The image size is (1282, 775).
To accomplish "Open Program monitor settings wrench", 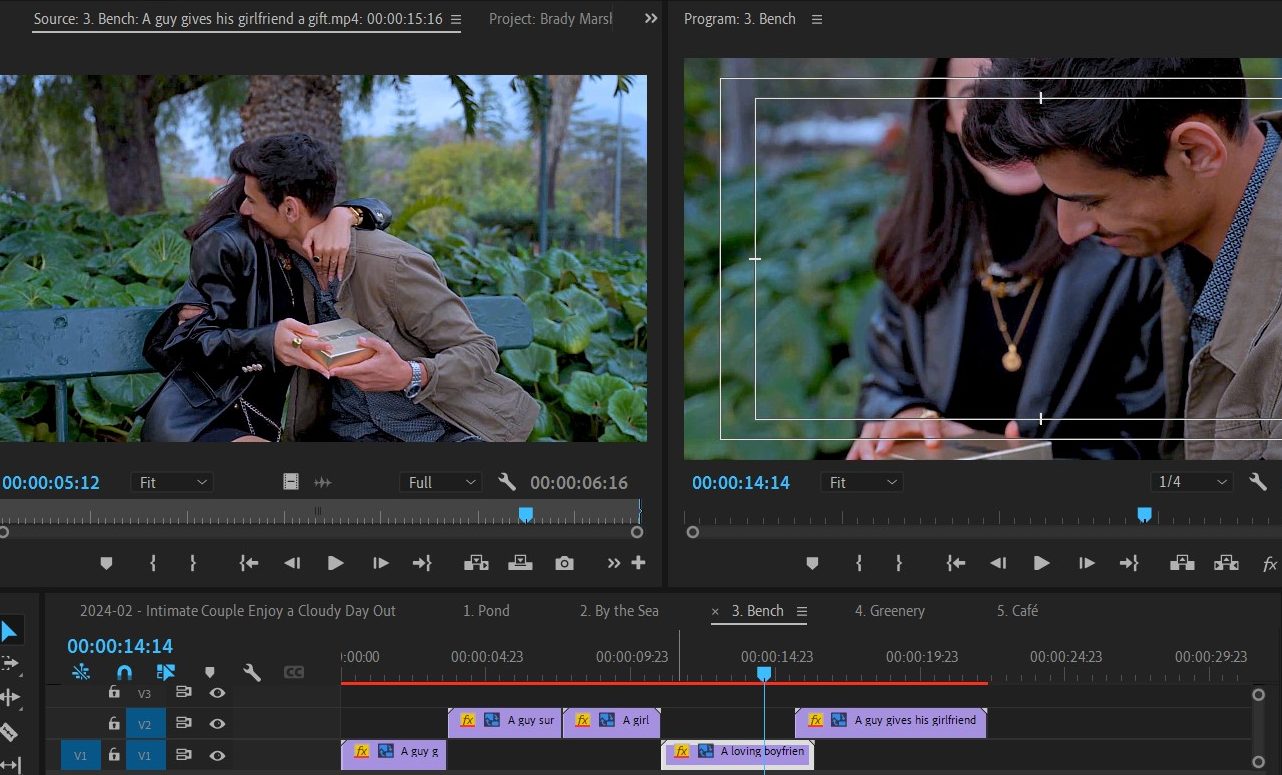I will click(x=1258, y=482).
